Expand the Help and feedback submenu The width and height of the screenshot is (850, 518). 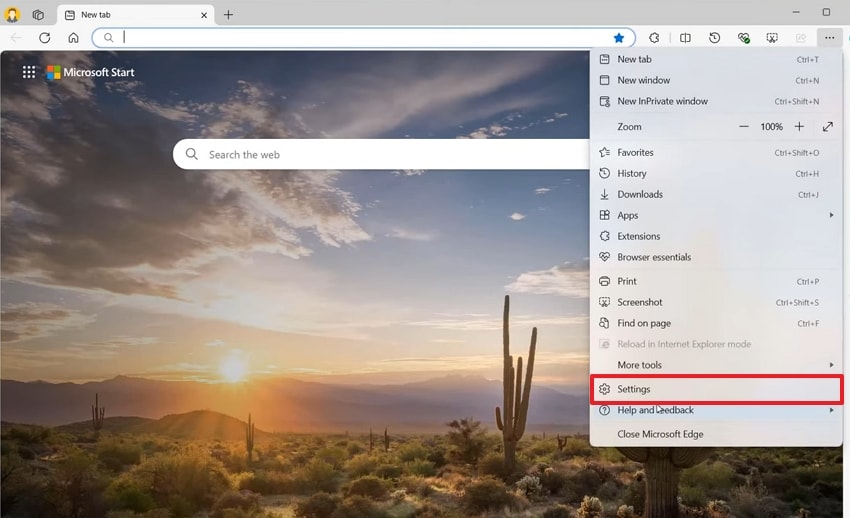tap(716, 410)
